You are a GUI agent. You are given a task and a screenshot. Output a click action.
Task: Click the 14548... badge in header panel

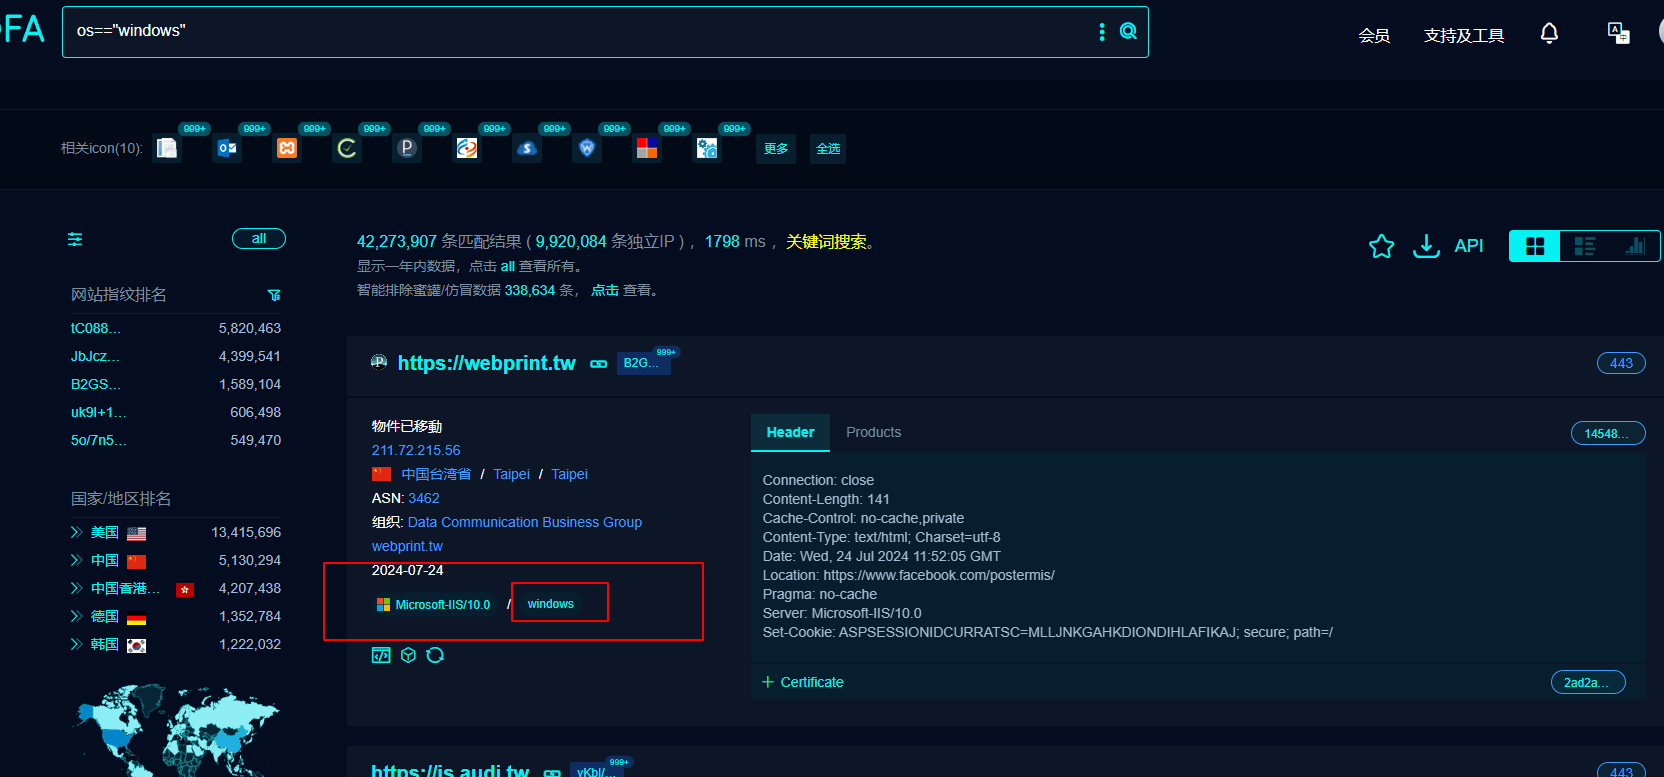1608,433
